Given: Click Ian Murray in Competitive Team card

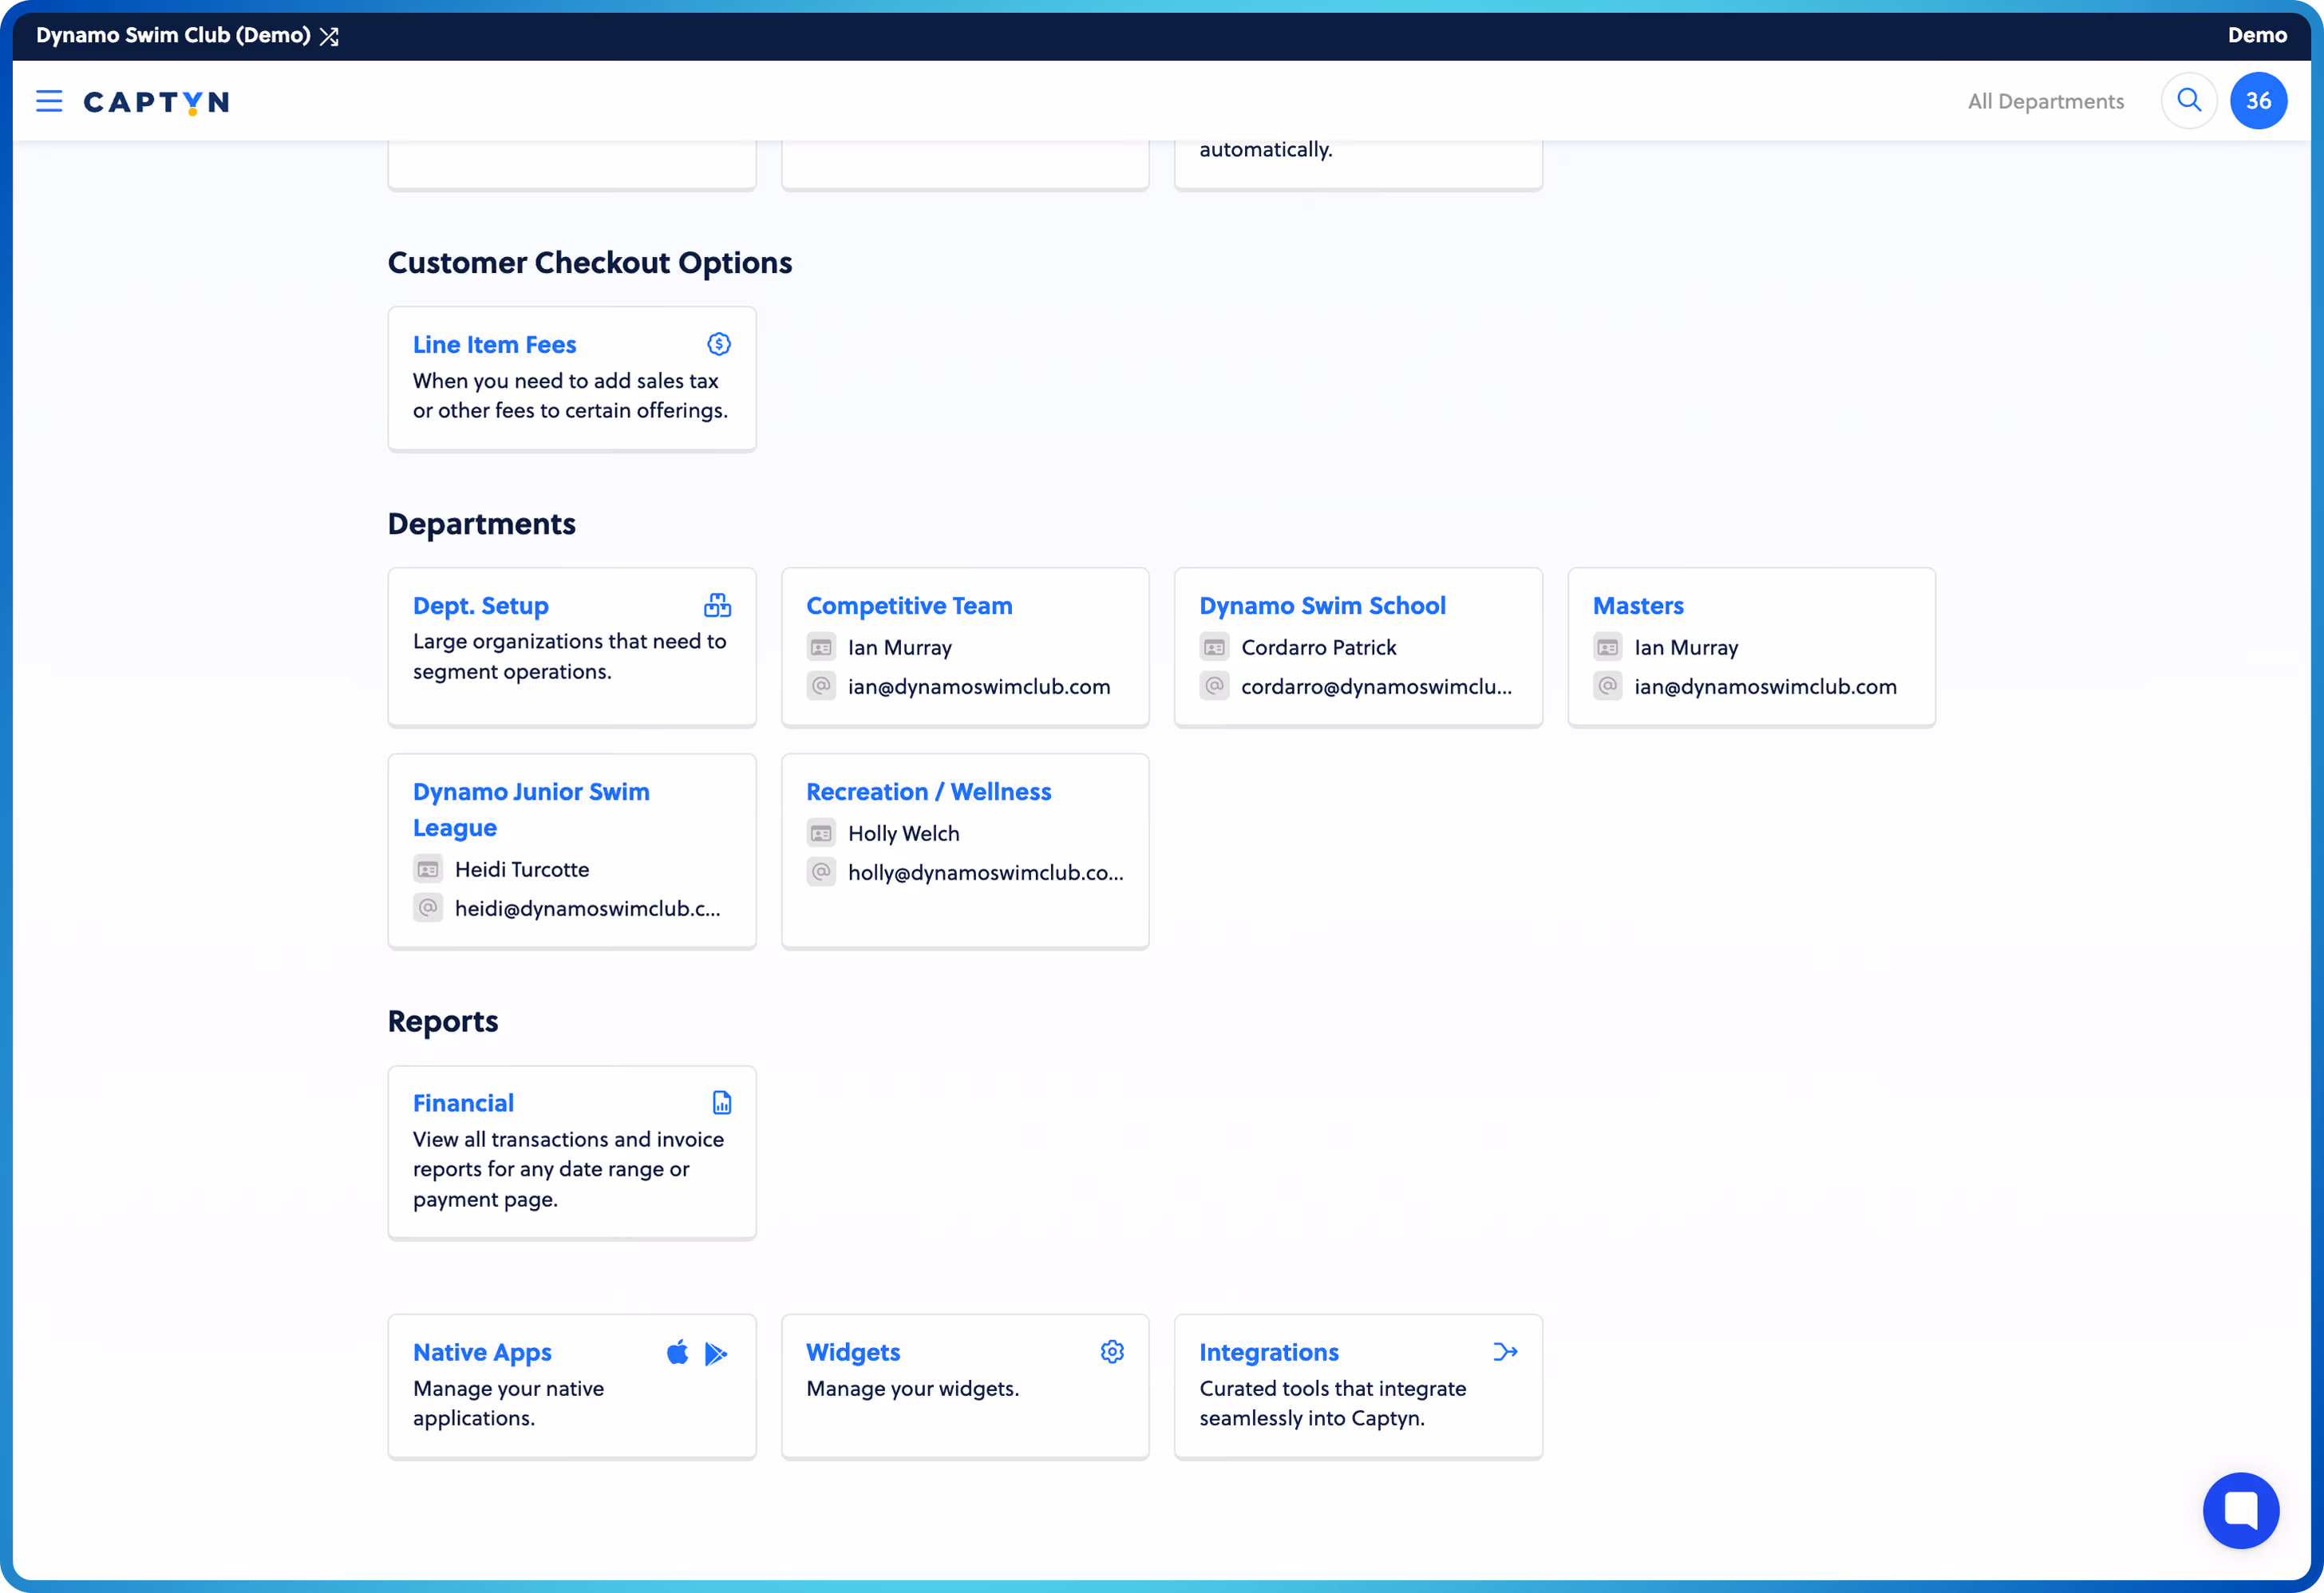Looking at the screenshot, I should coord(899,647).
